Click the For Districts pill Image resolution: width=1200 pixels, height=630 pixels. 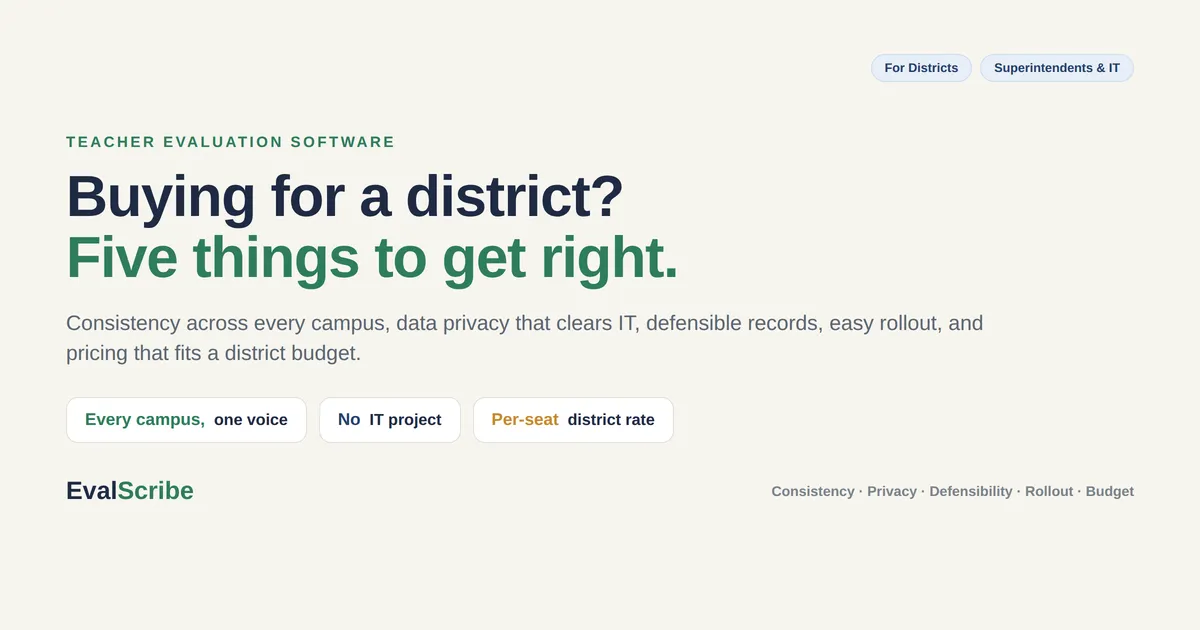(x=921, y=68)
